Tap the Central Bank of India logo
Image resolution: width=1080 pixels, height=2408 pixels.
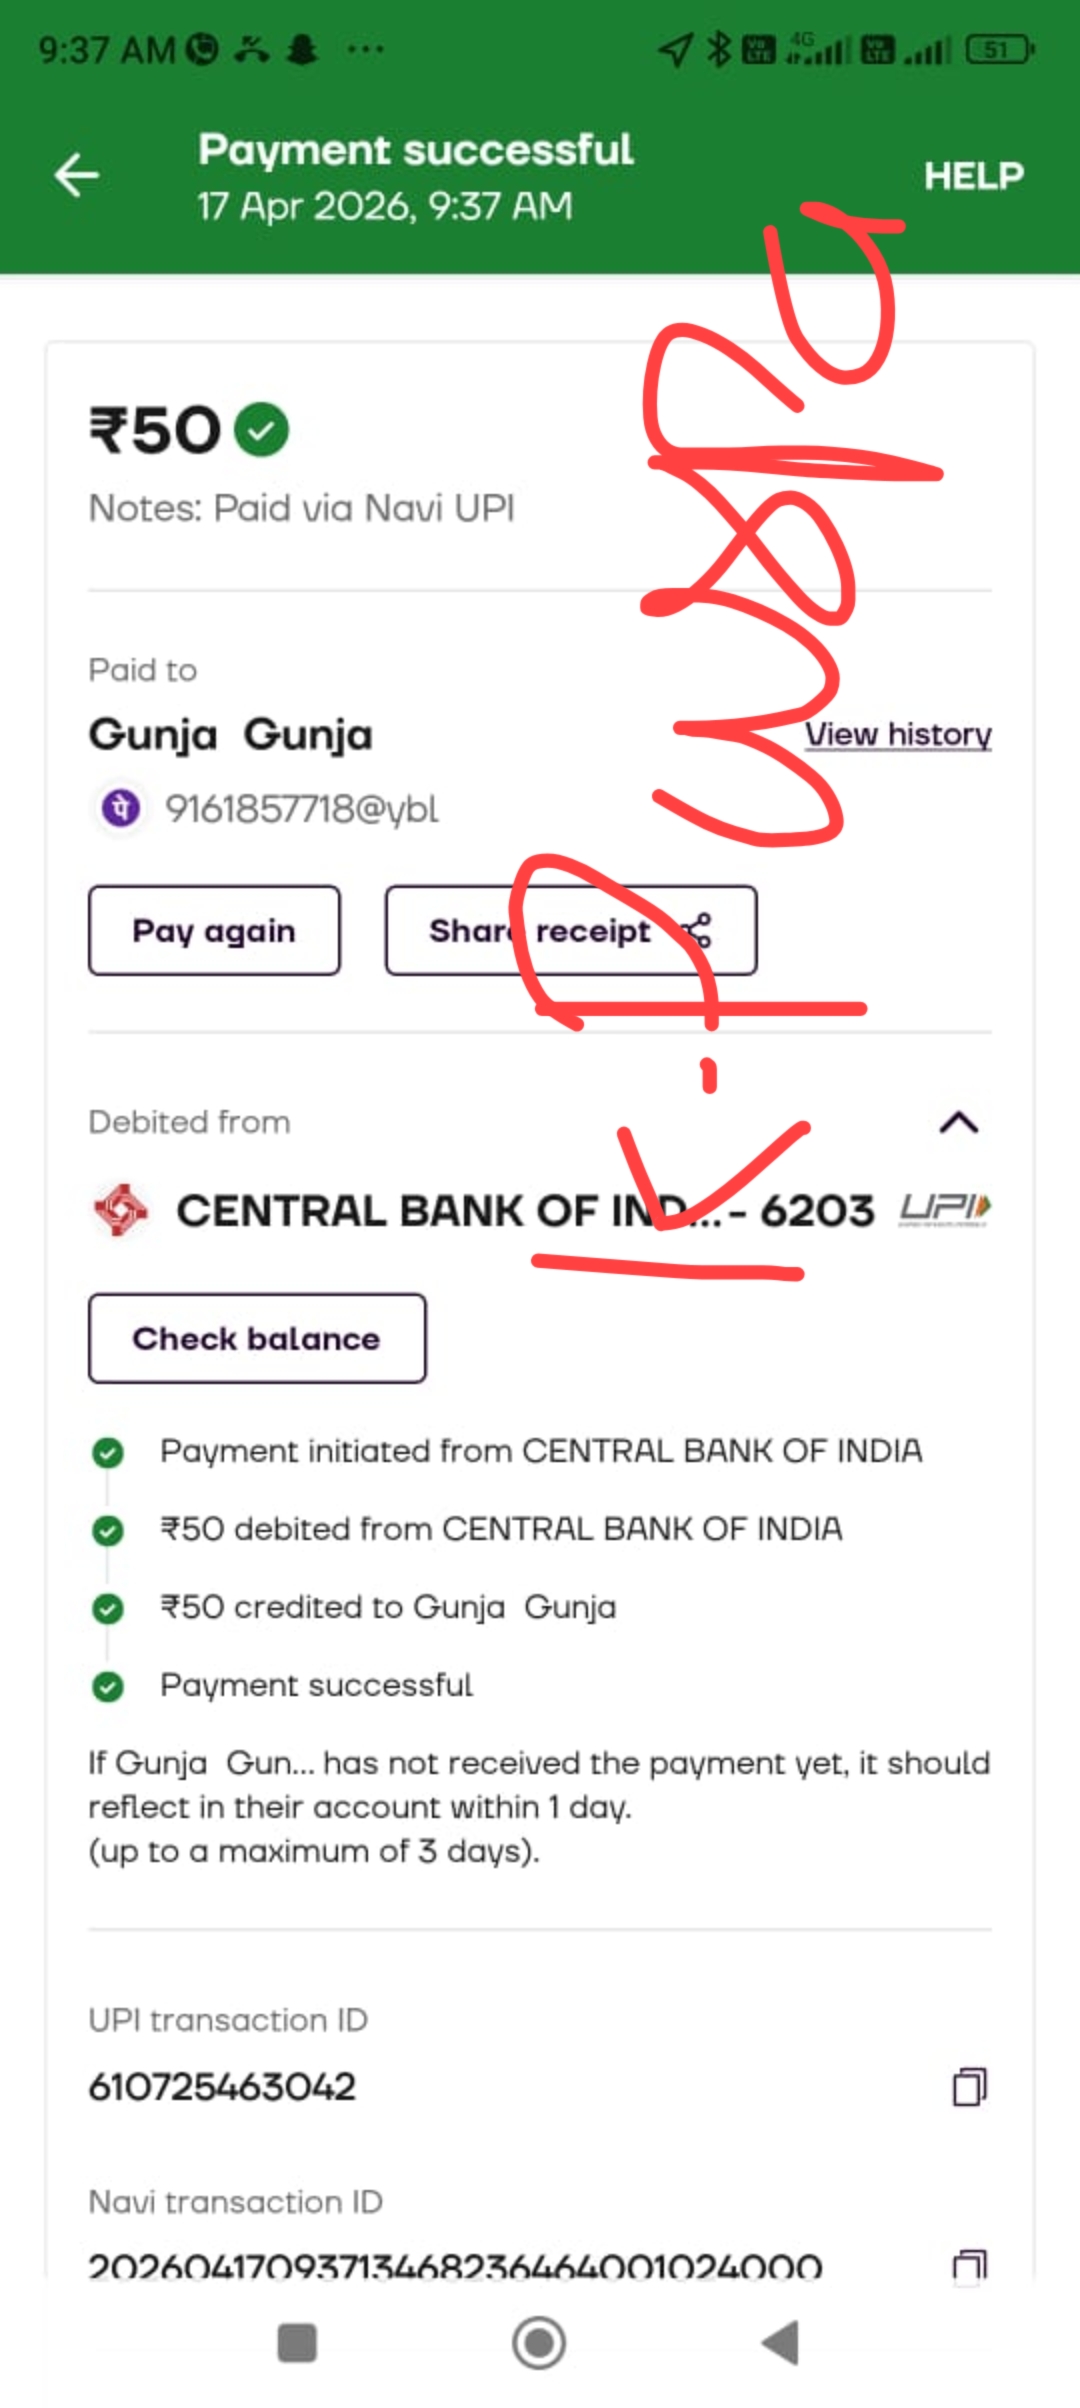121,1210
